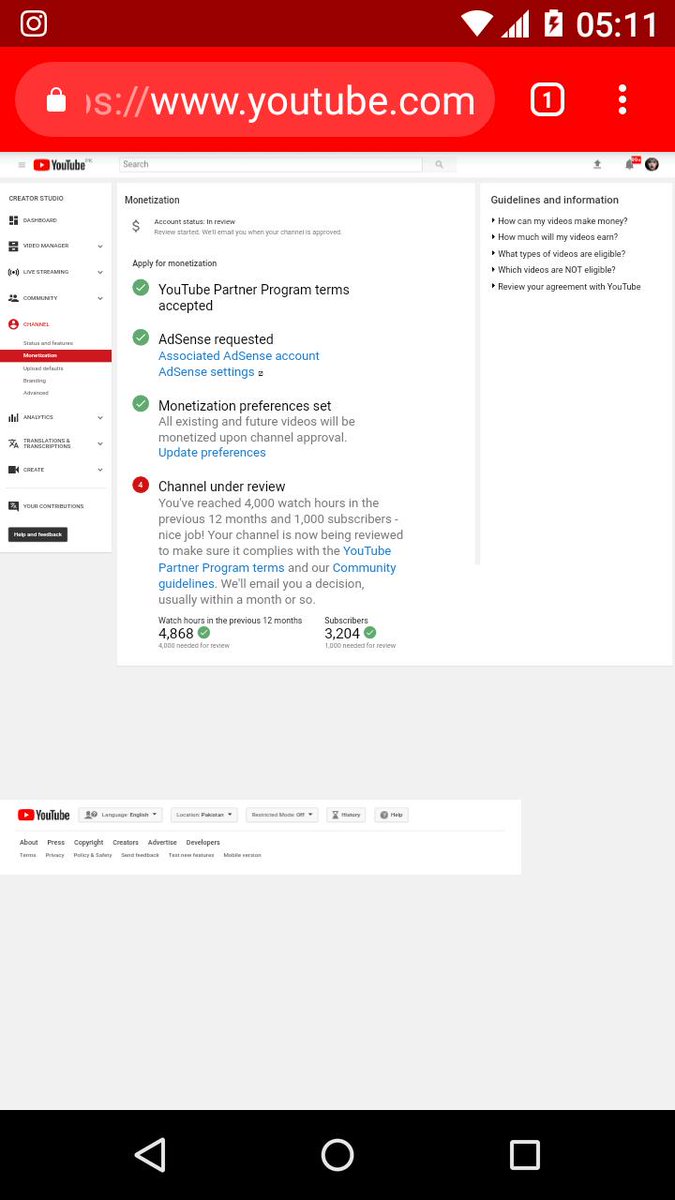Click the Update preferences link
675x1200 pixels.
pyautogui.click(x=212, y=453)
